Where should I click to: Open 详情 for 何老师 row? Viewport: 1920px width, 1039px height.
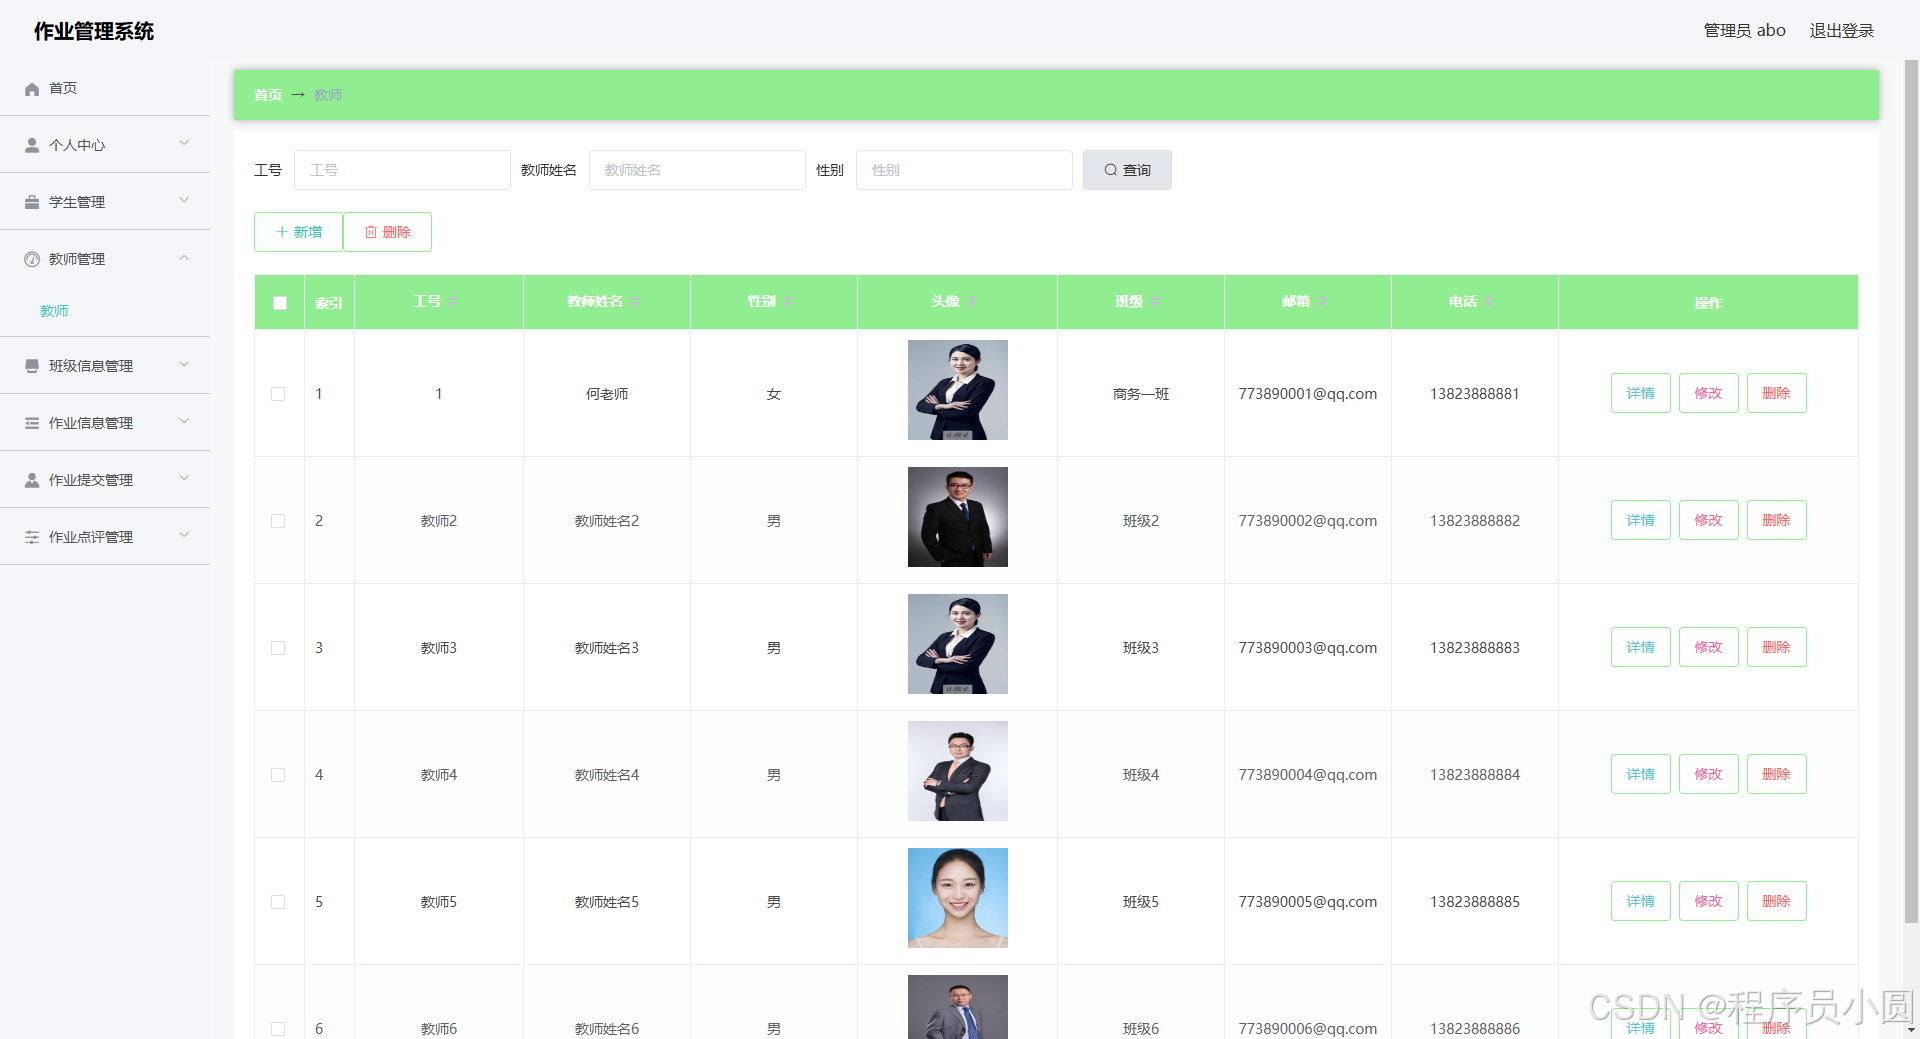(1640, 393)
